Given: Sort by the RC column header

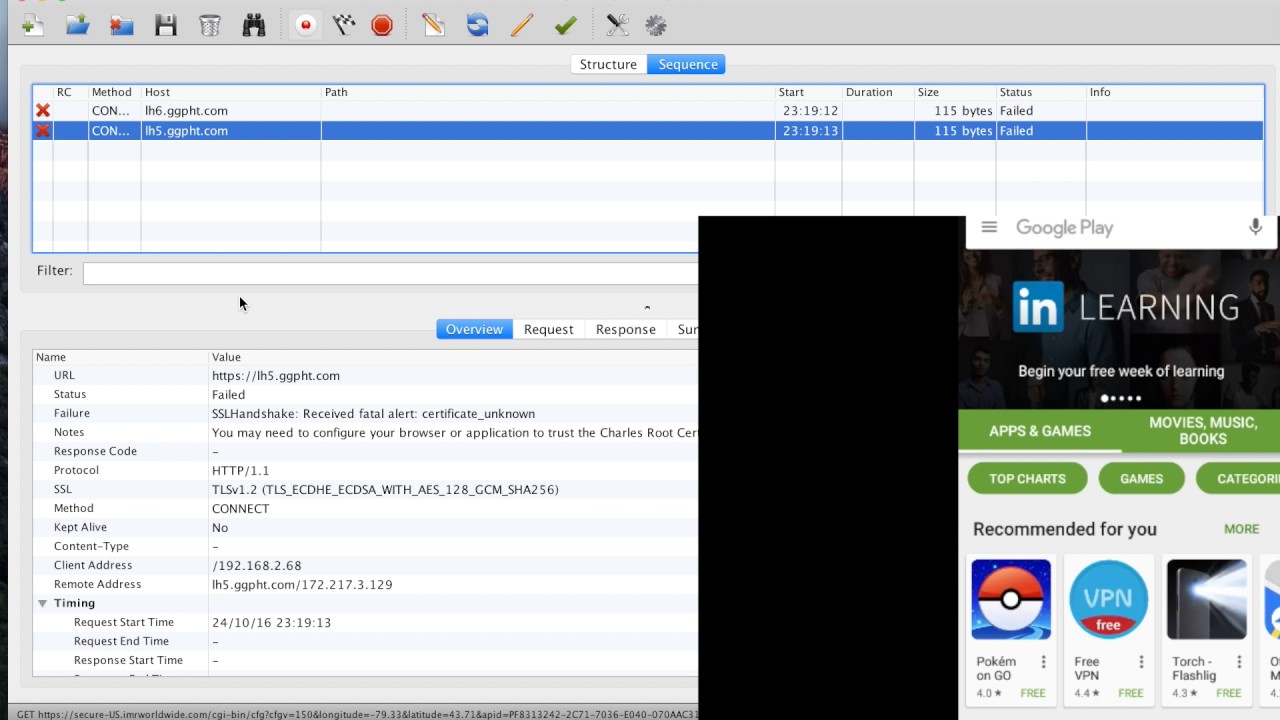Looking at the screenshot, I should click(69, 92).
